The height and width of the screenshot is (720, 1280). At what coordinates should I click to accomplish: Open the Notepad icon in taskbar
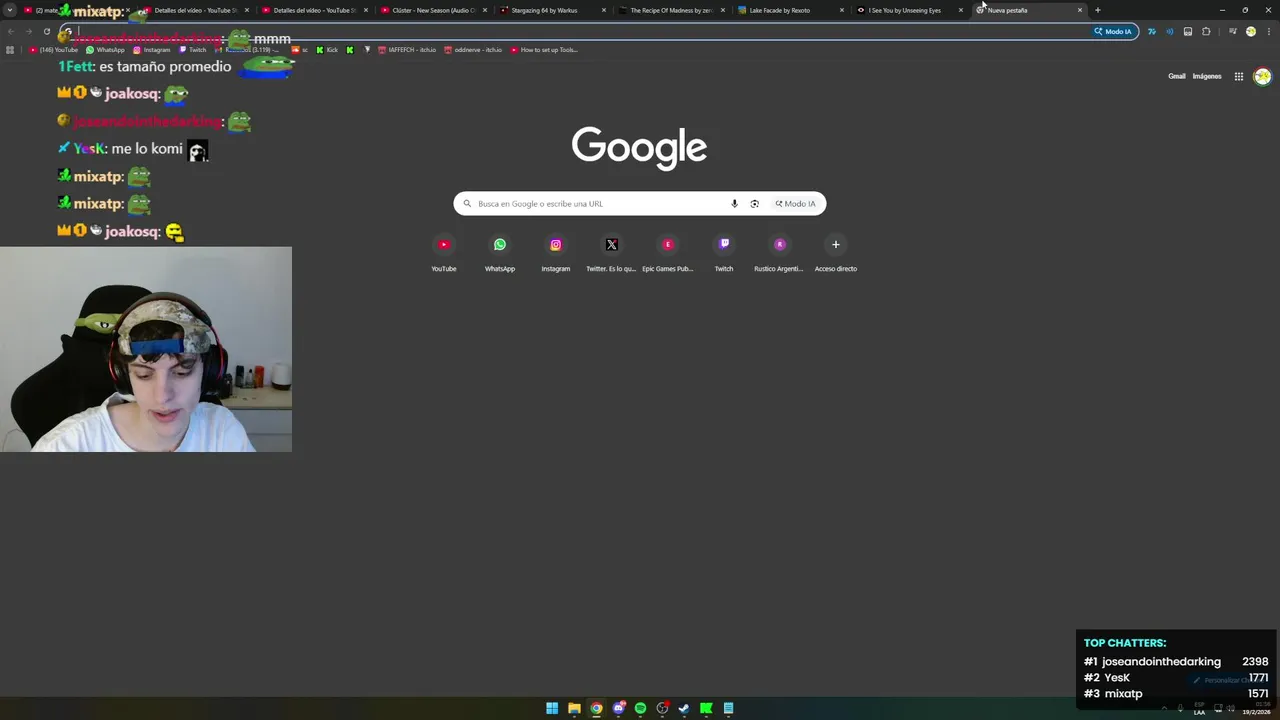click(728, 708)
